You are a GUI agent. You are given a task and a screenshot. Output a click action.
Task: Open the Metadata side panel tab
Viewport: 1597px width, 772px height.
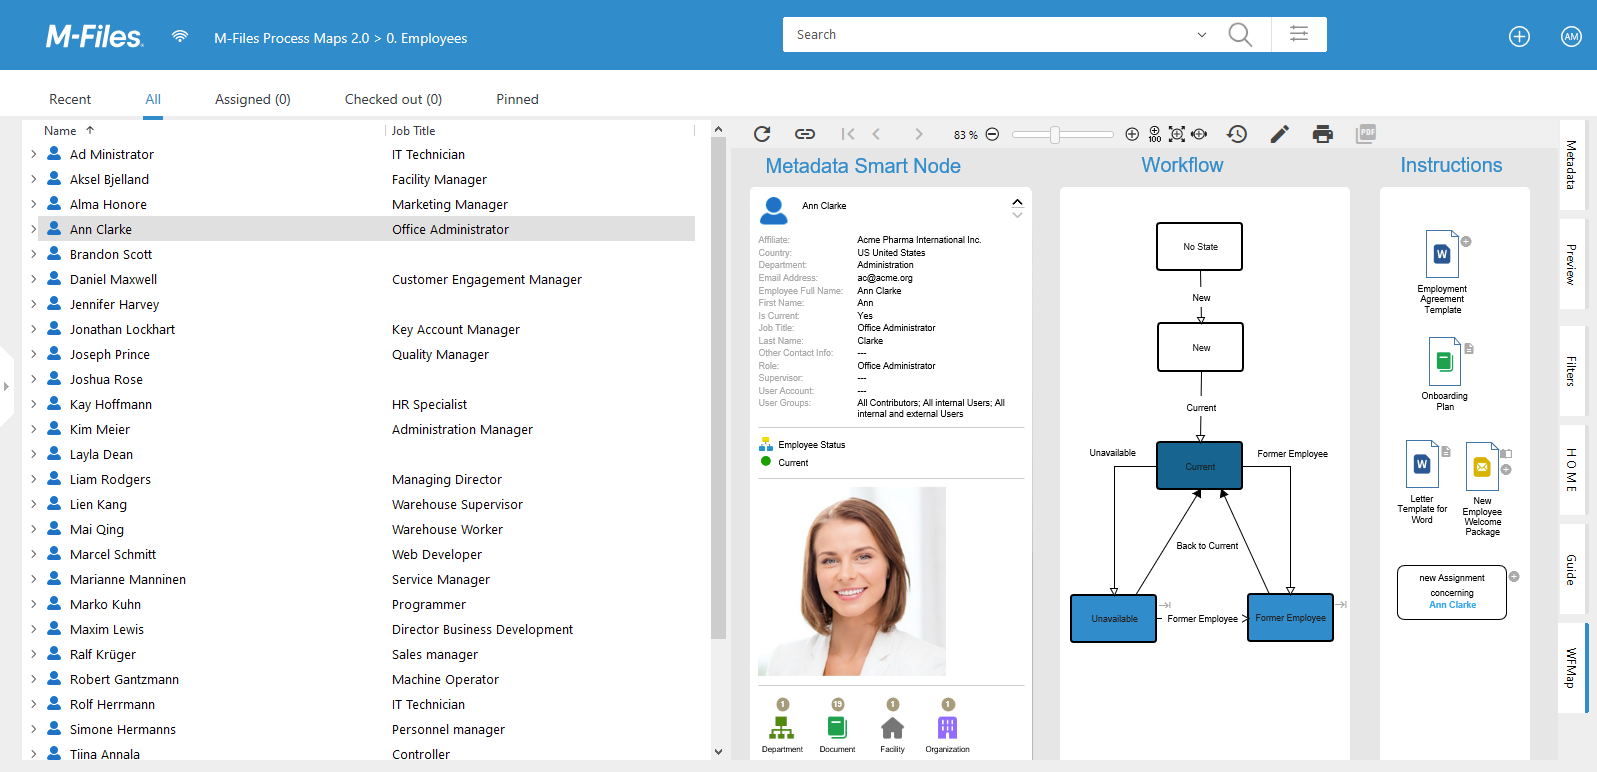pyautogui.click(x=1572, y=165)
